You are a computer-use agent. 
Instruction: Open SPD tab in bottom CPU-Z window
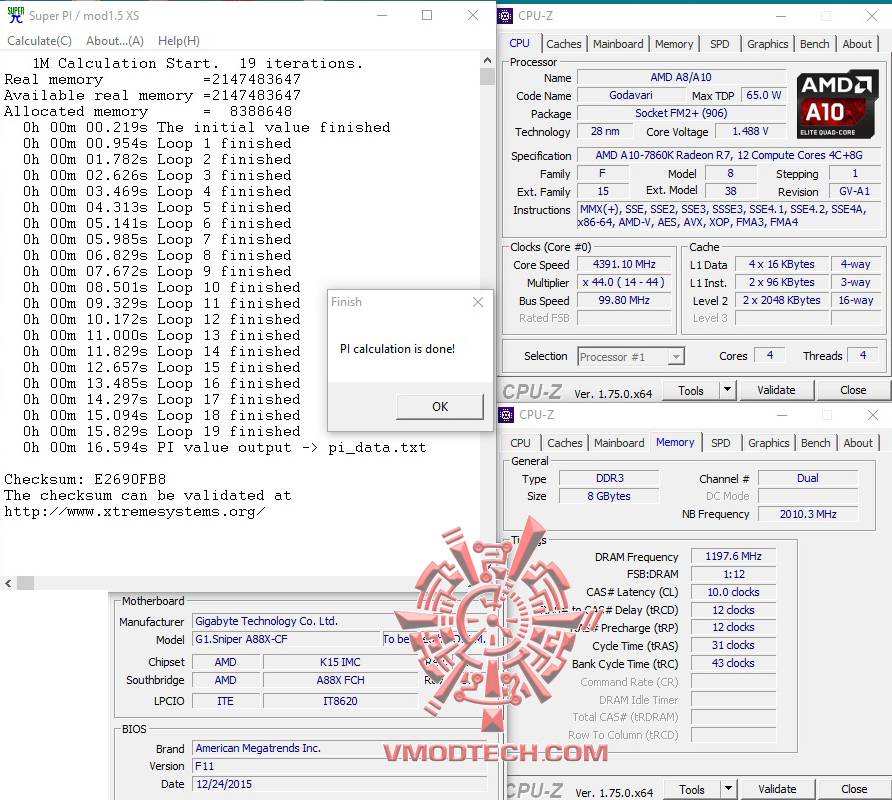[720, 443]
